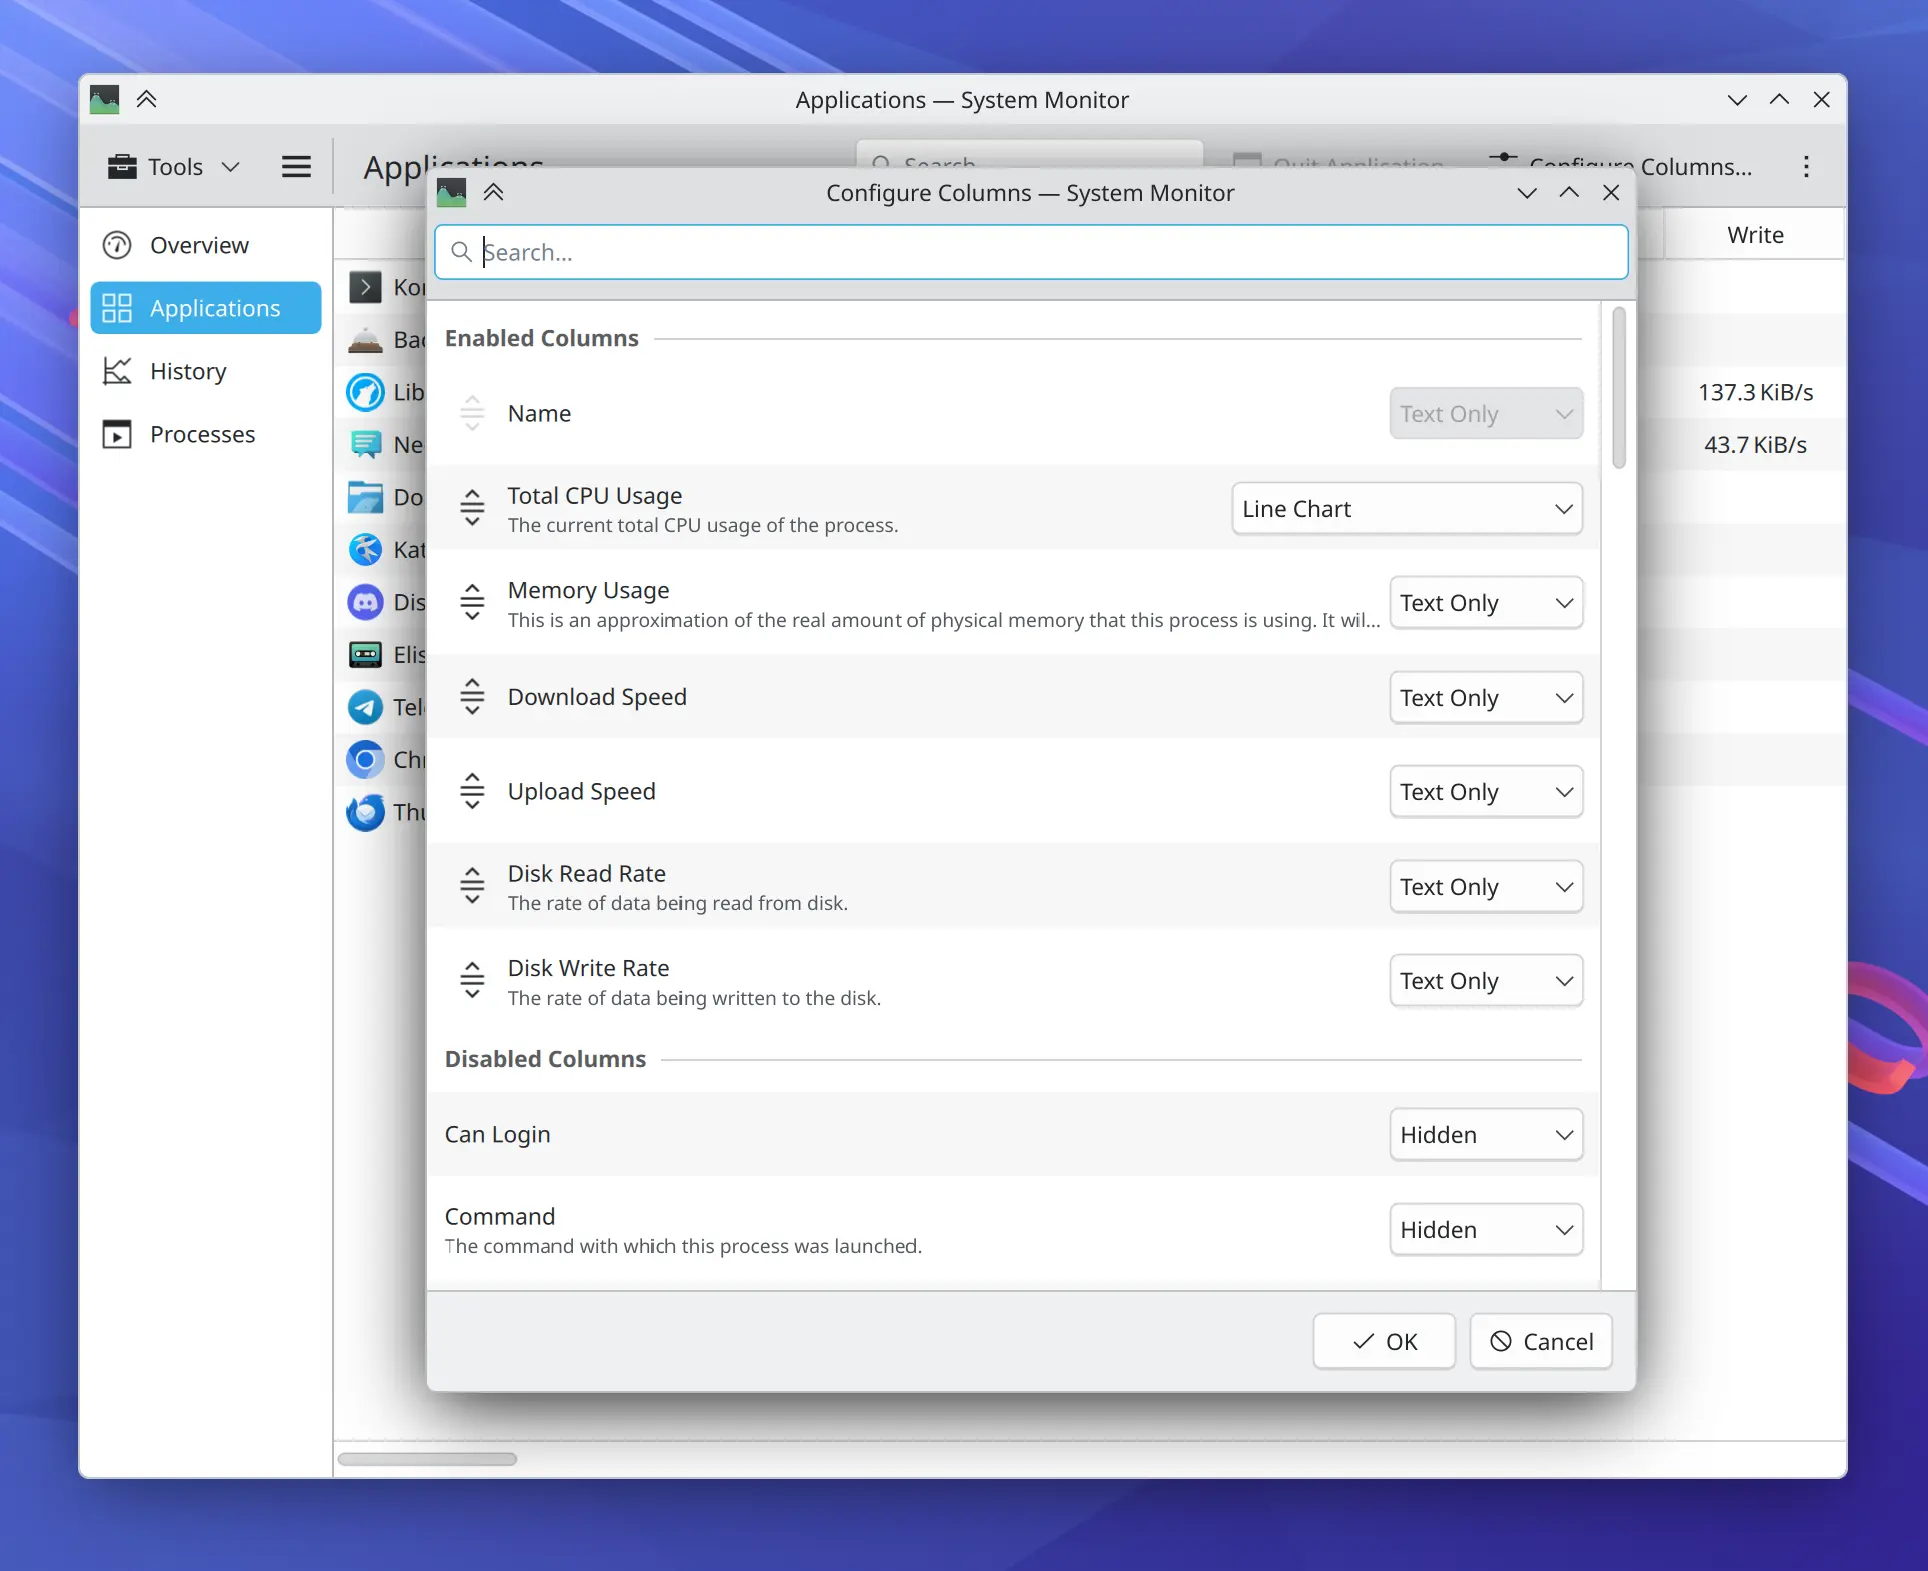Select the Kate editor icon
Screen dimensions: 1928x1571
pyautogui.click(x=365, y=549)
